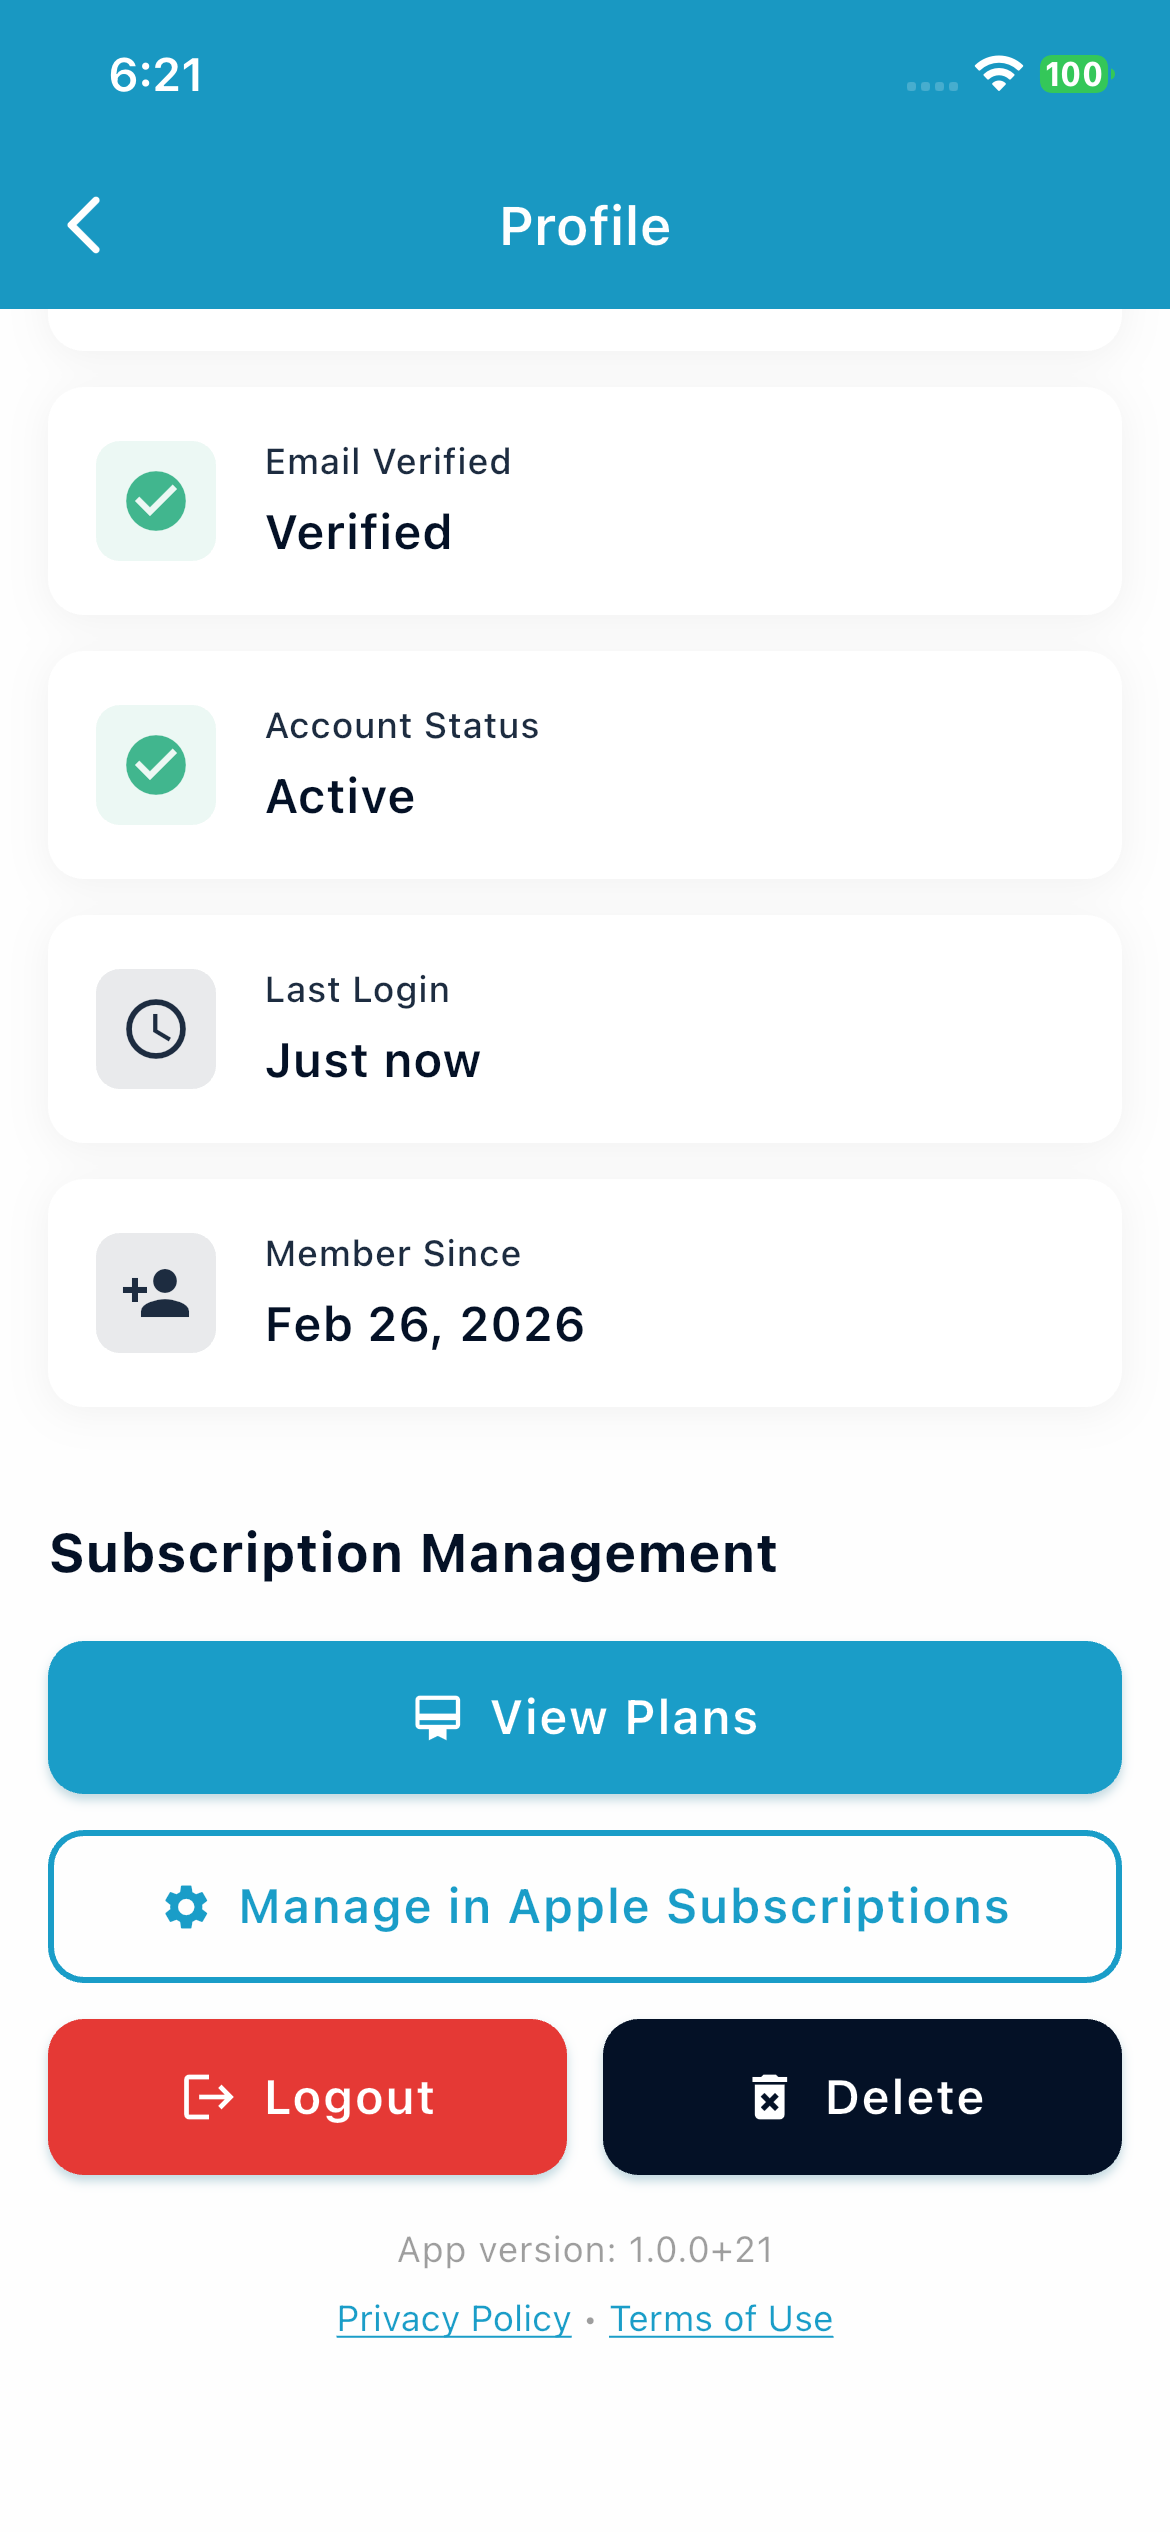Tap the Account Status green checkmark icon
The image size is (1170, 2532).
[x=156, y=765]
